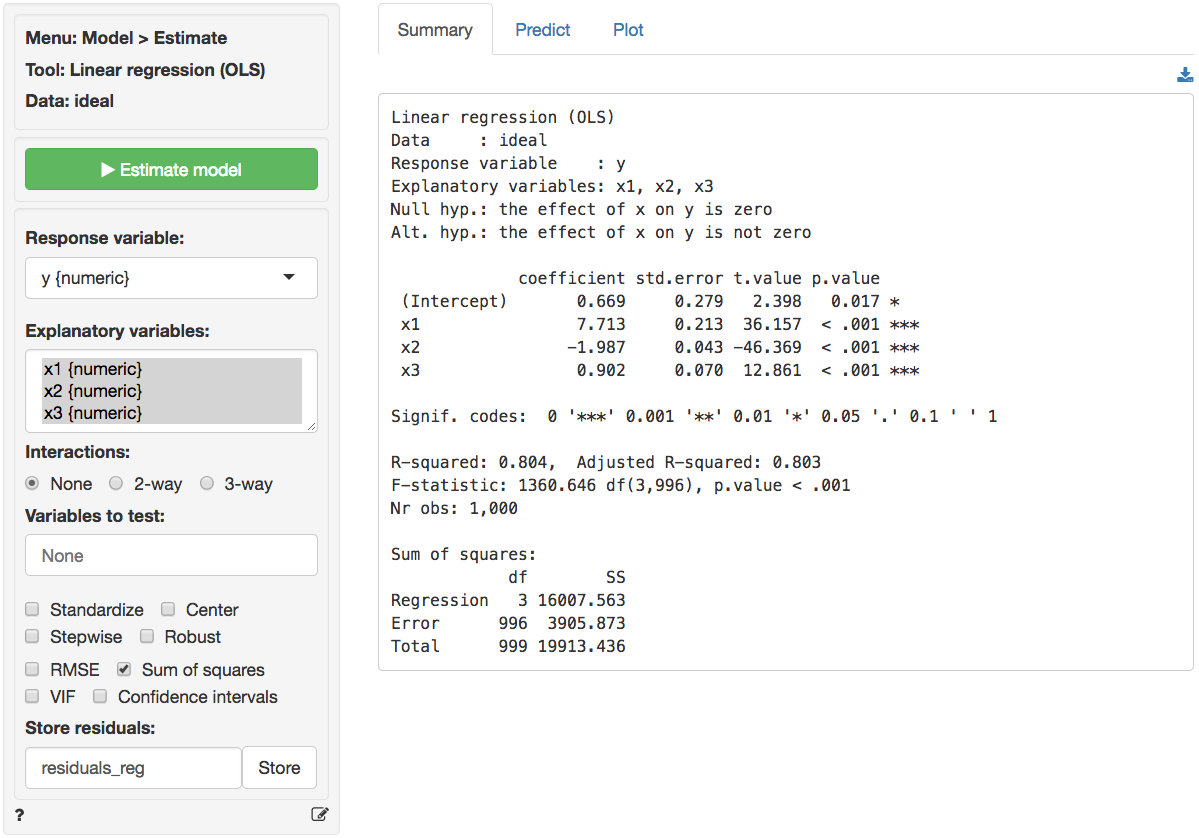This screenshot has width=1199, height=838.
Task: Click the download icon above the output
Action: coord(1185,75)
